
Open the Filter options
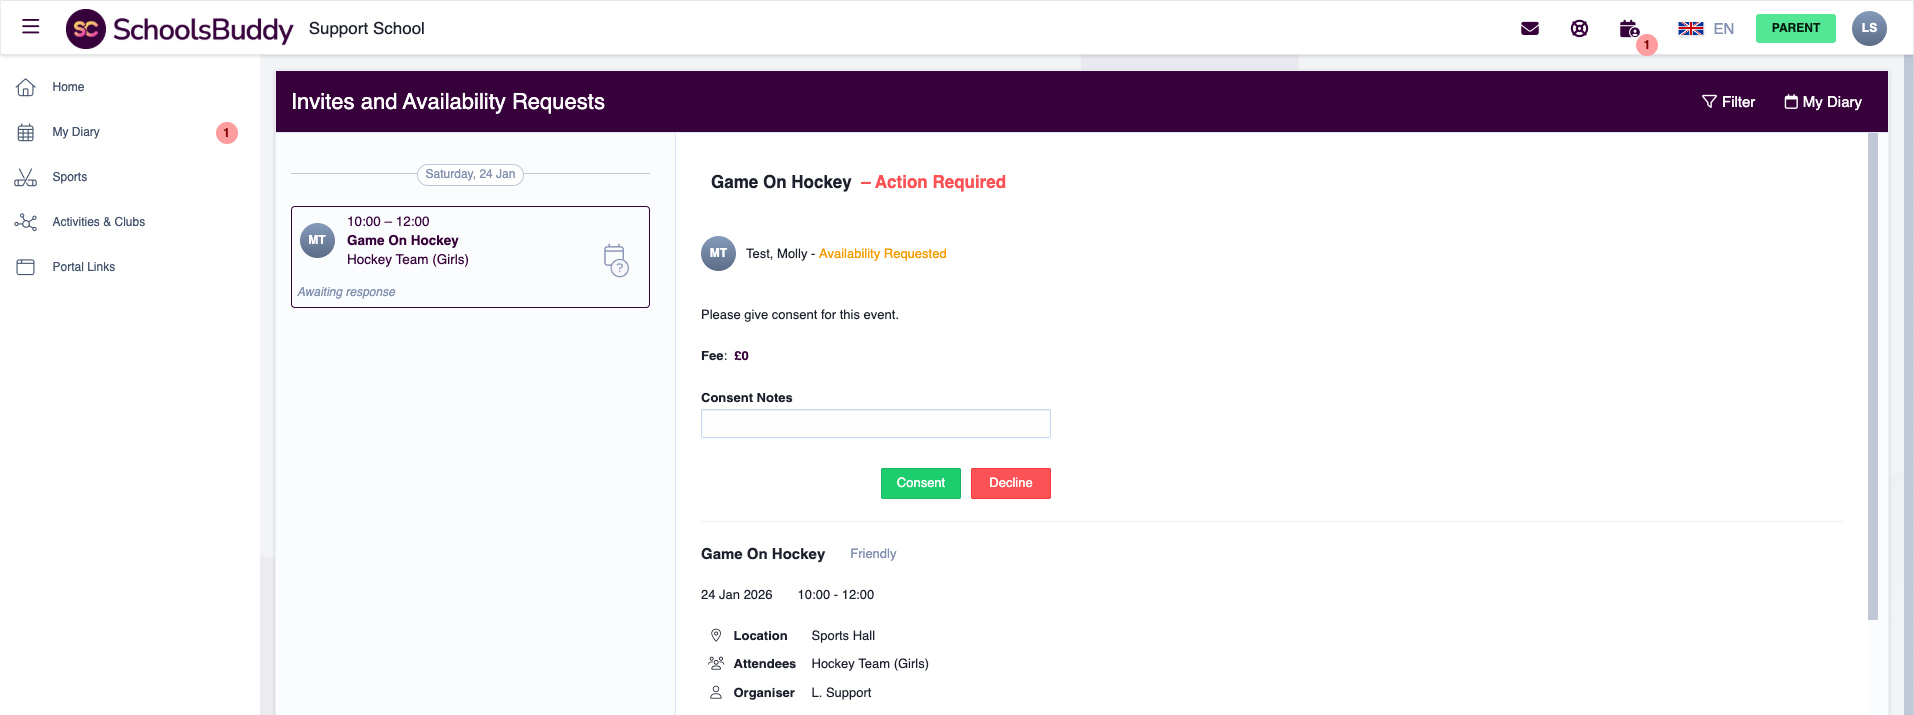pos(1728,102)
